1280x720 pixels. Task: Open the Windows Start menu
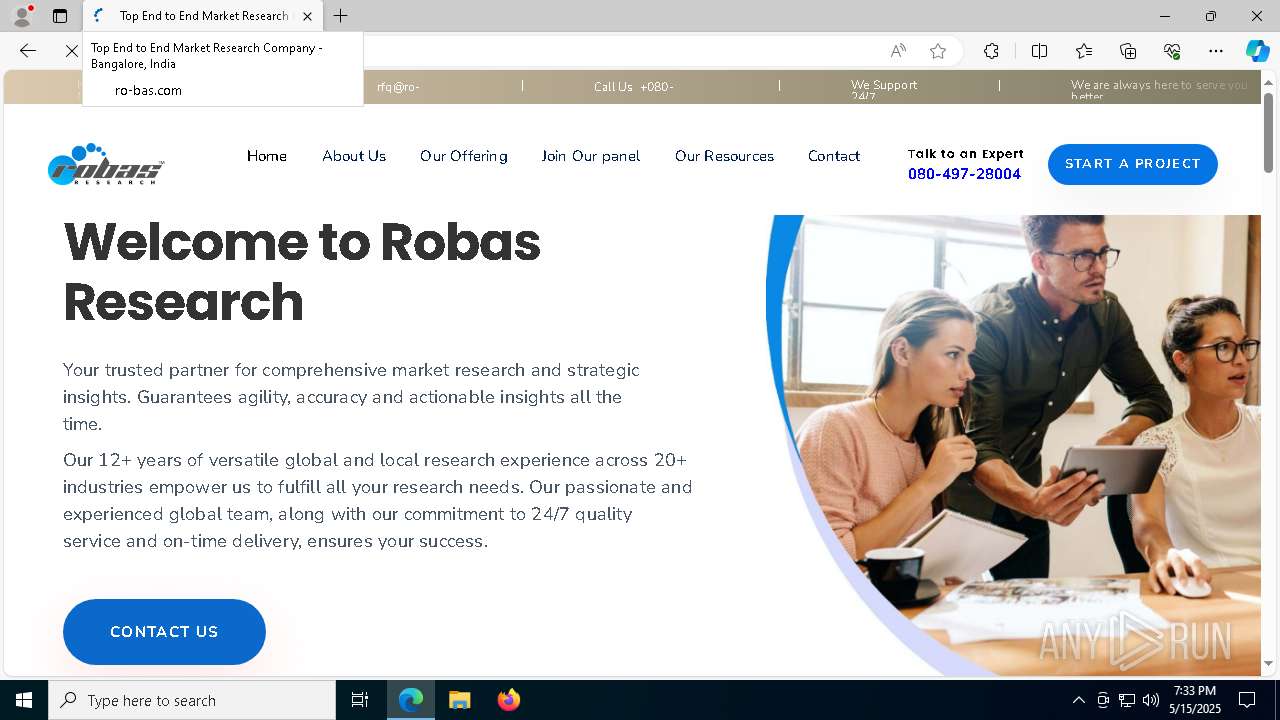pos(24,700)
